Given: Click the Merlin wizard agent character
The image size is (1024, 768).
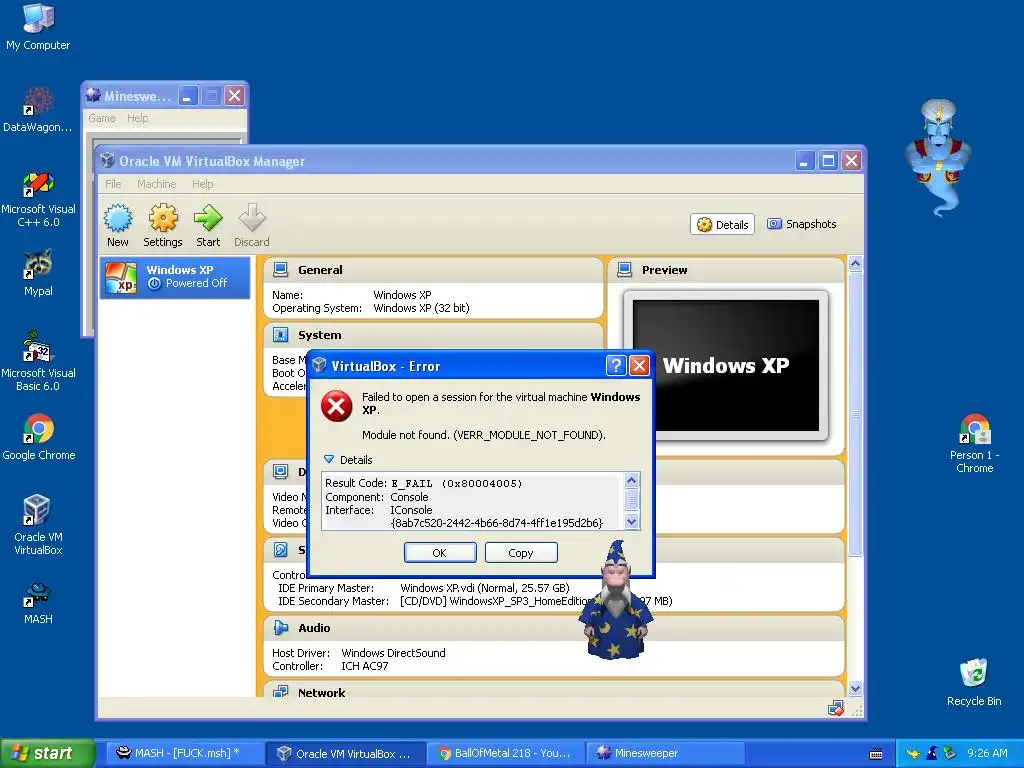Looking at the screenshot, I should tap(616, 600).
